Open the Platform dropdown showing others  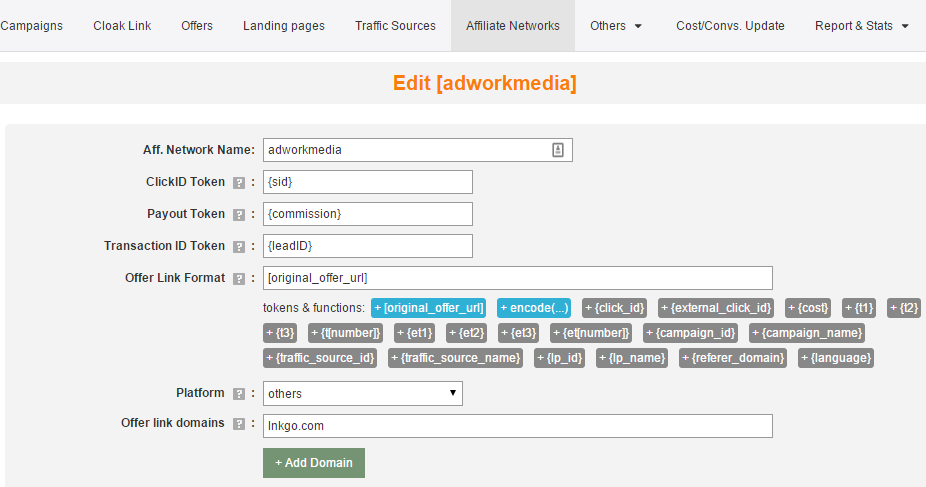363,394
